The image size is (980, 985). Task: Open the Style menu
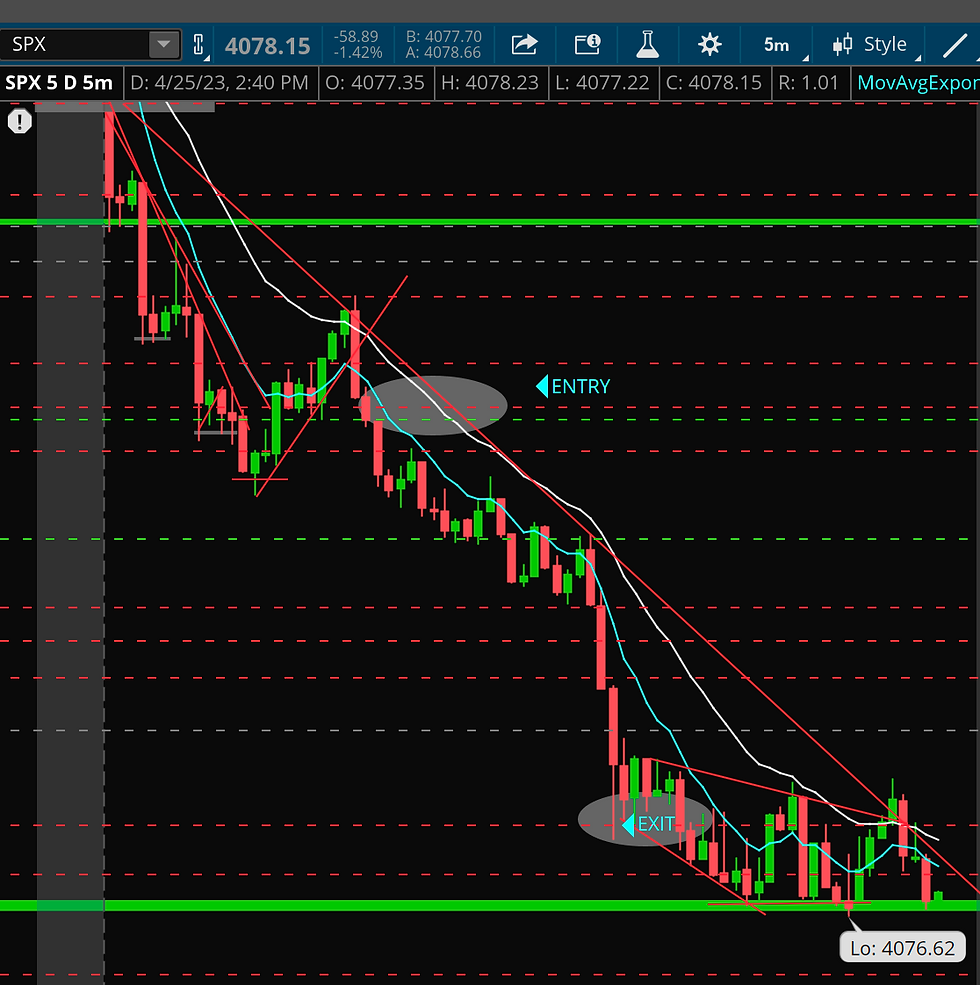coord(869,45)
